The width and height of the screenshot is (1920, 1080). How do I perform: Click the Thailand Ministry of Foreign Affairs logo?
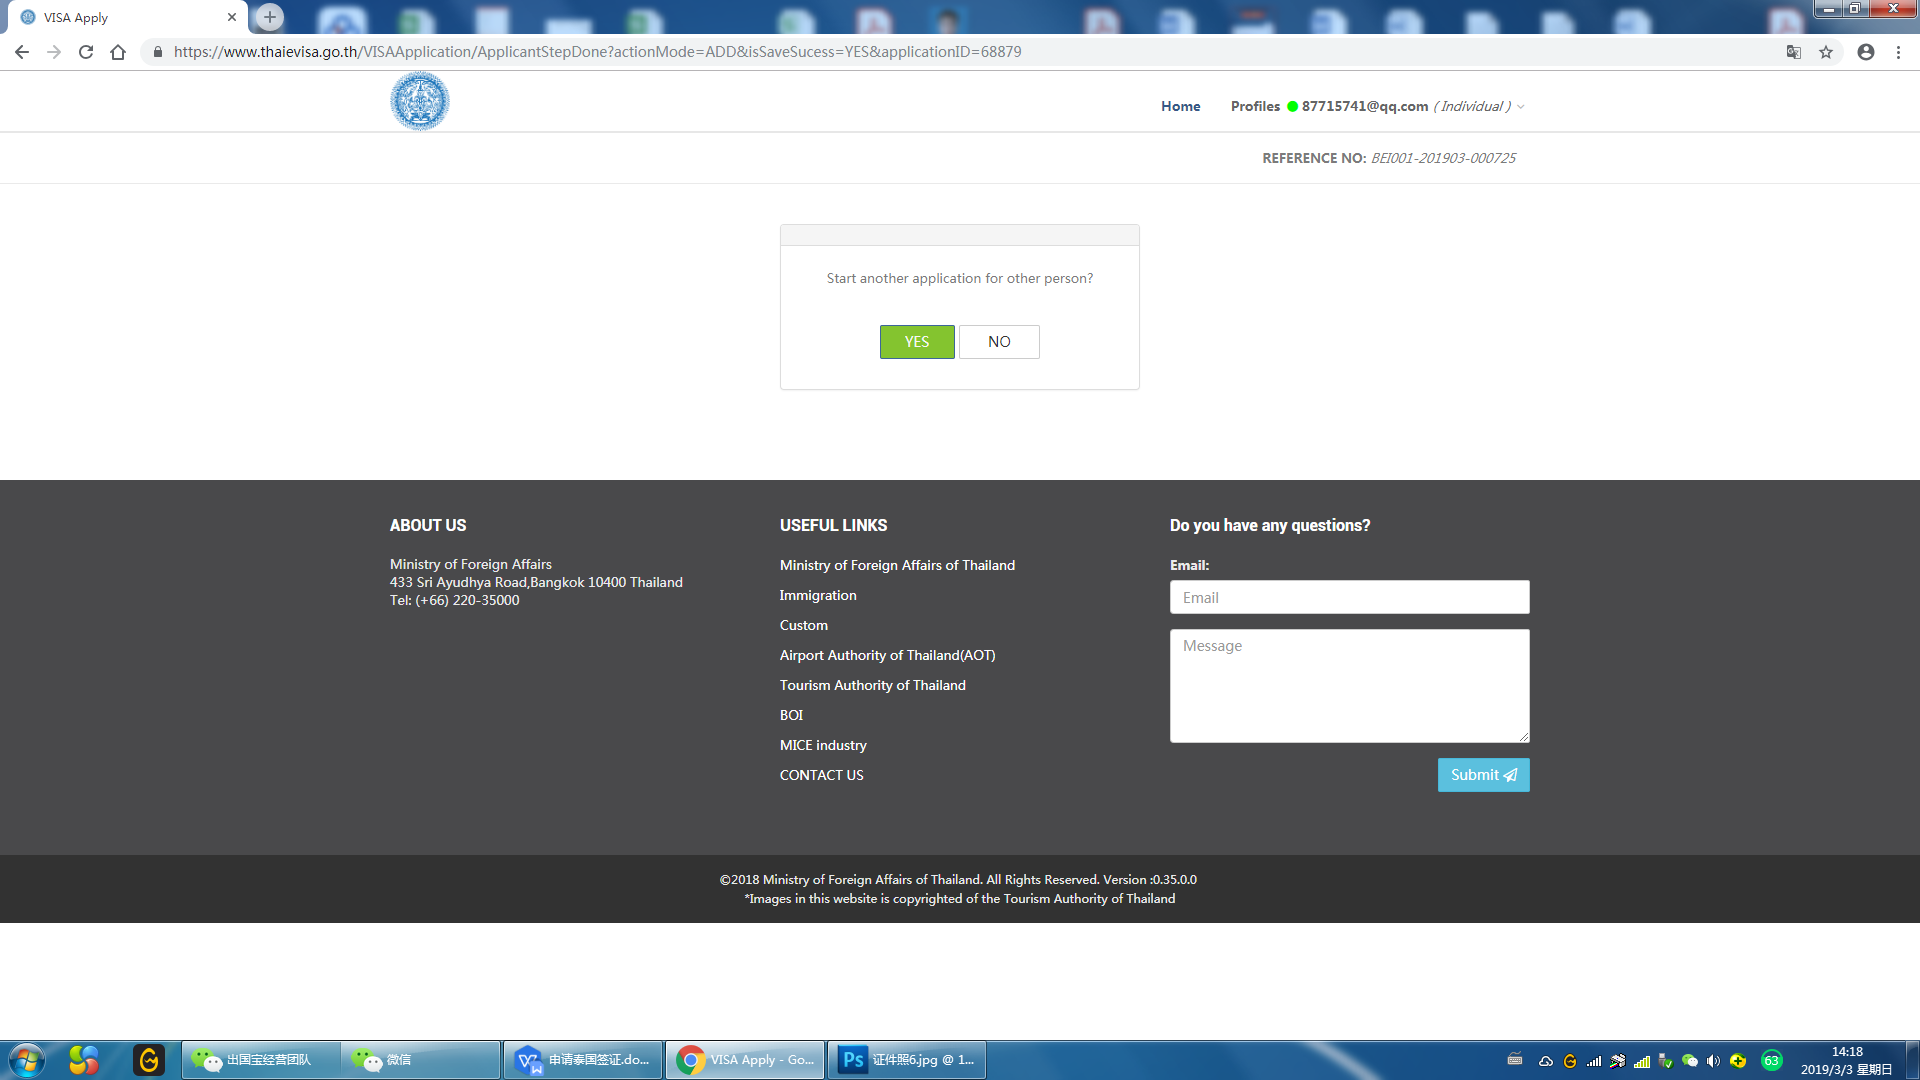421,103
